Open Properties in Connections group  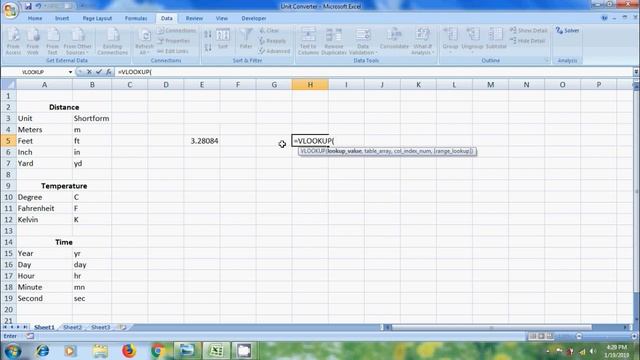pos(174,41)
